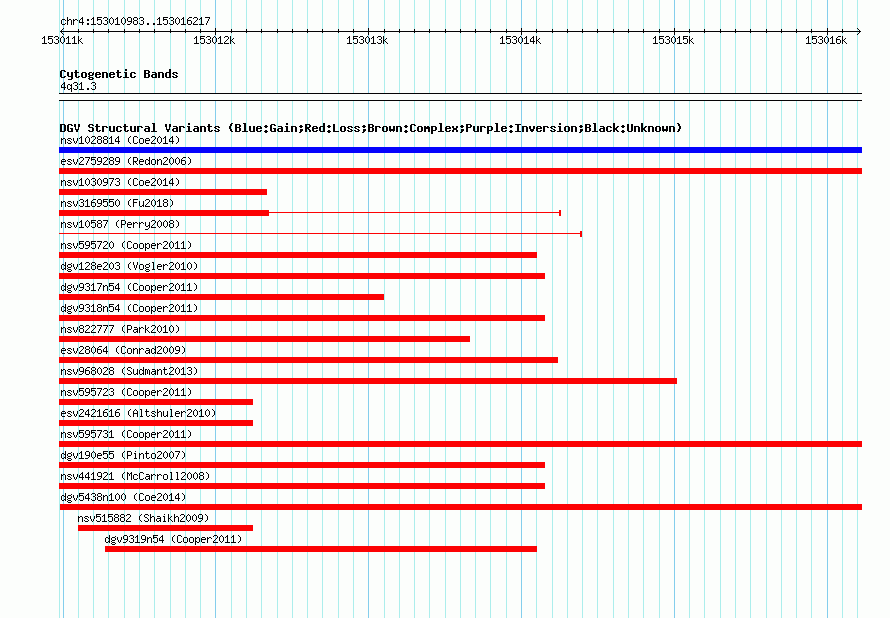Click the nsv595720 (Cooper2011) label
This screenshot has height=618, width=890.
click(x=126, y=245)
